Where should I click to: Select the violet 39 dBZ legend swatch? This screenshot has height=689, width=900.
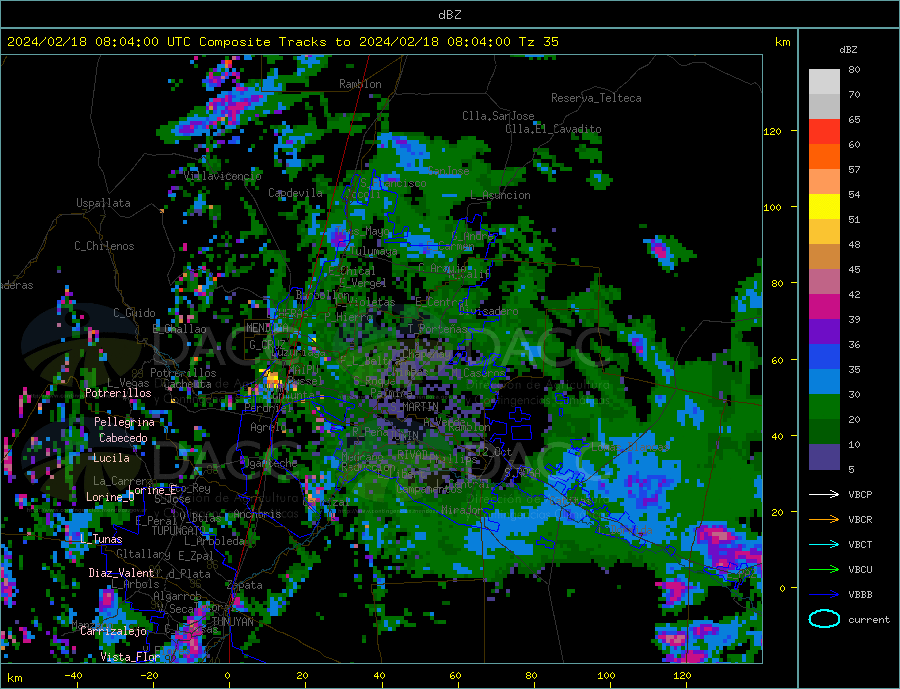pos(824,331)
